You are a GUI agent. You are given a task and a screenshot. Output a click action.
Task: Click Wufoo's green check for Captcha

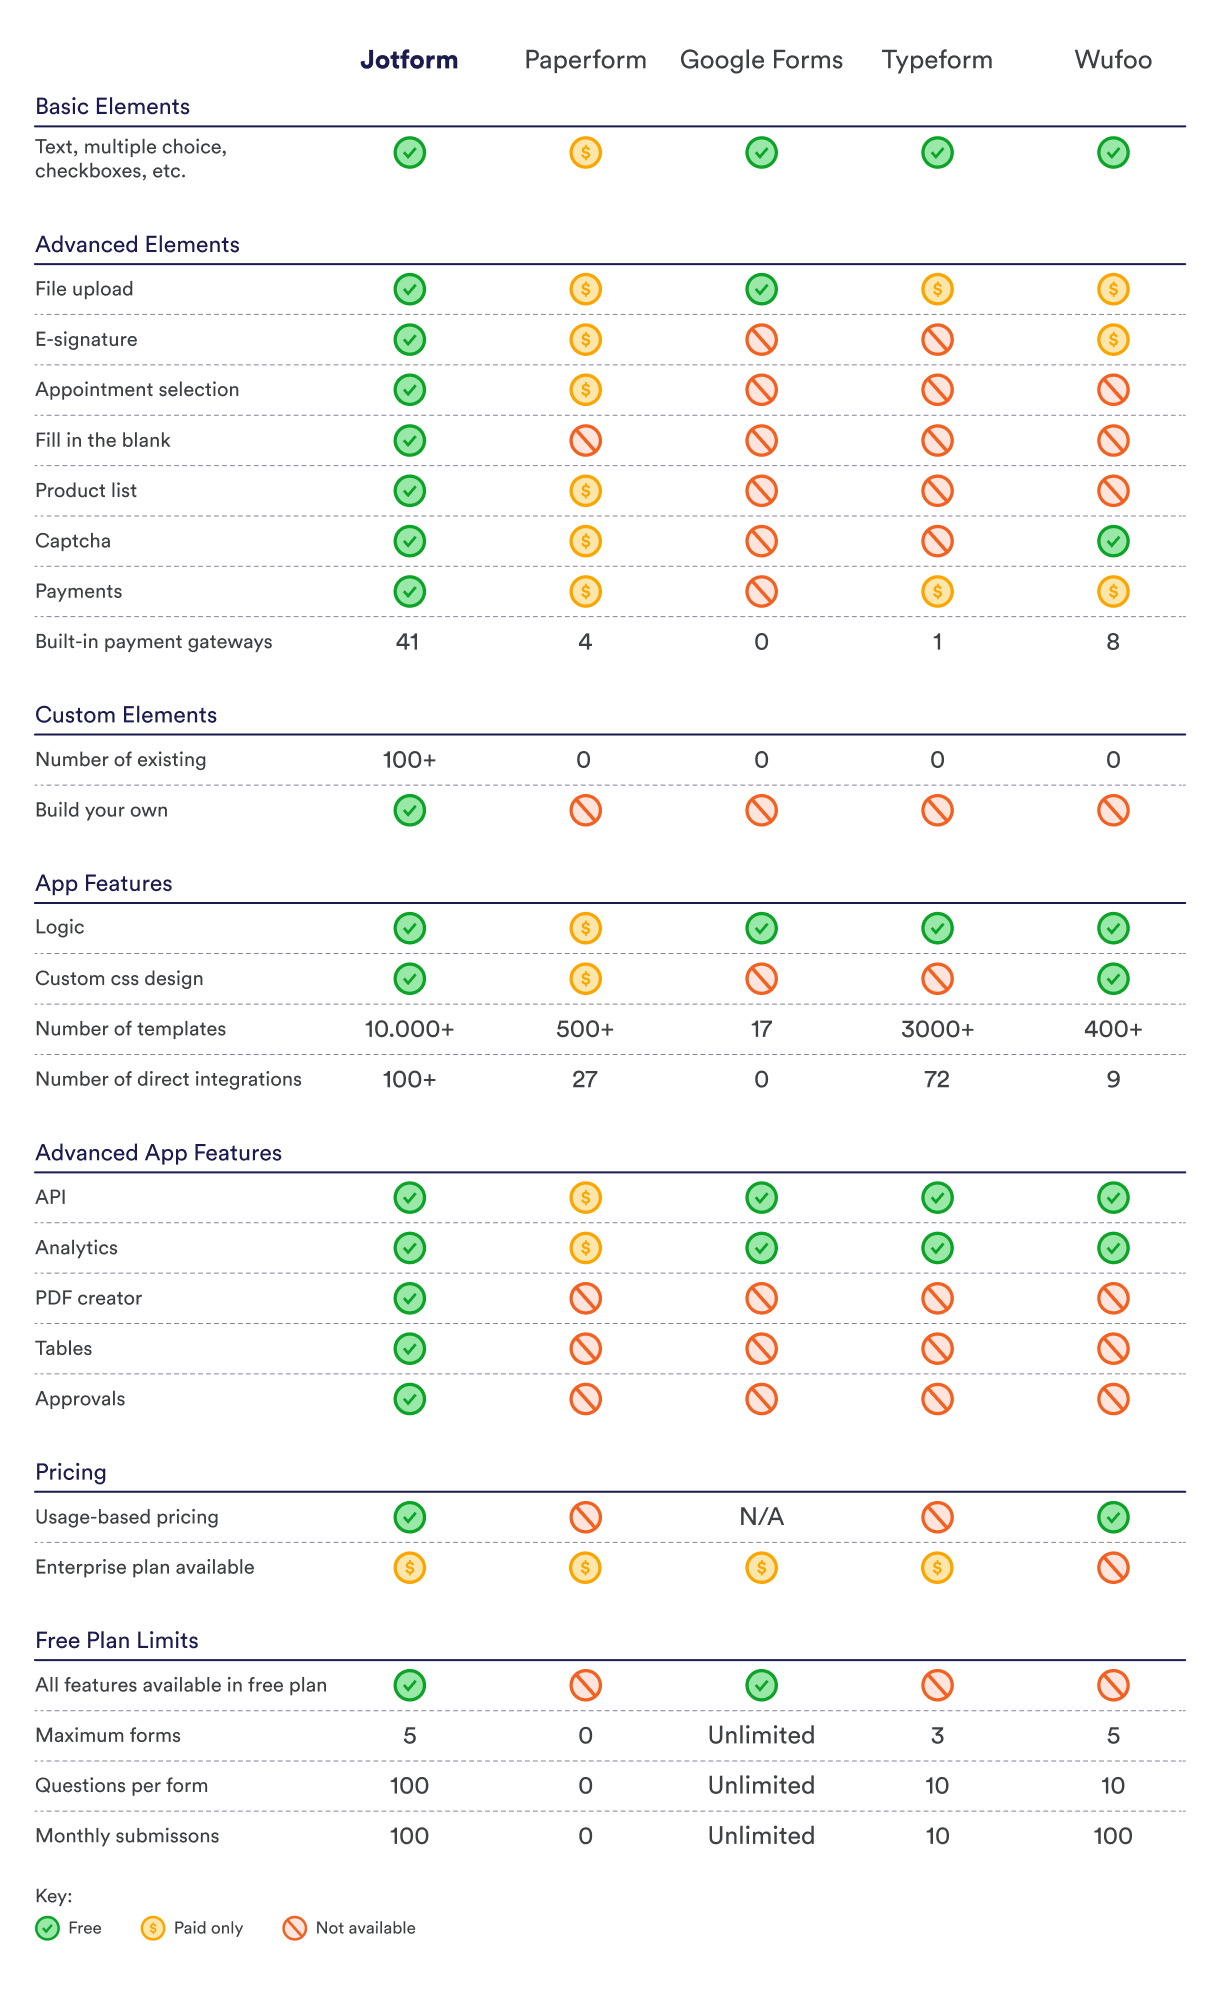click(1113, 541)
